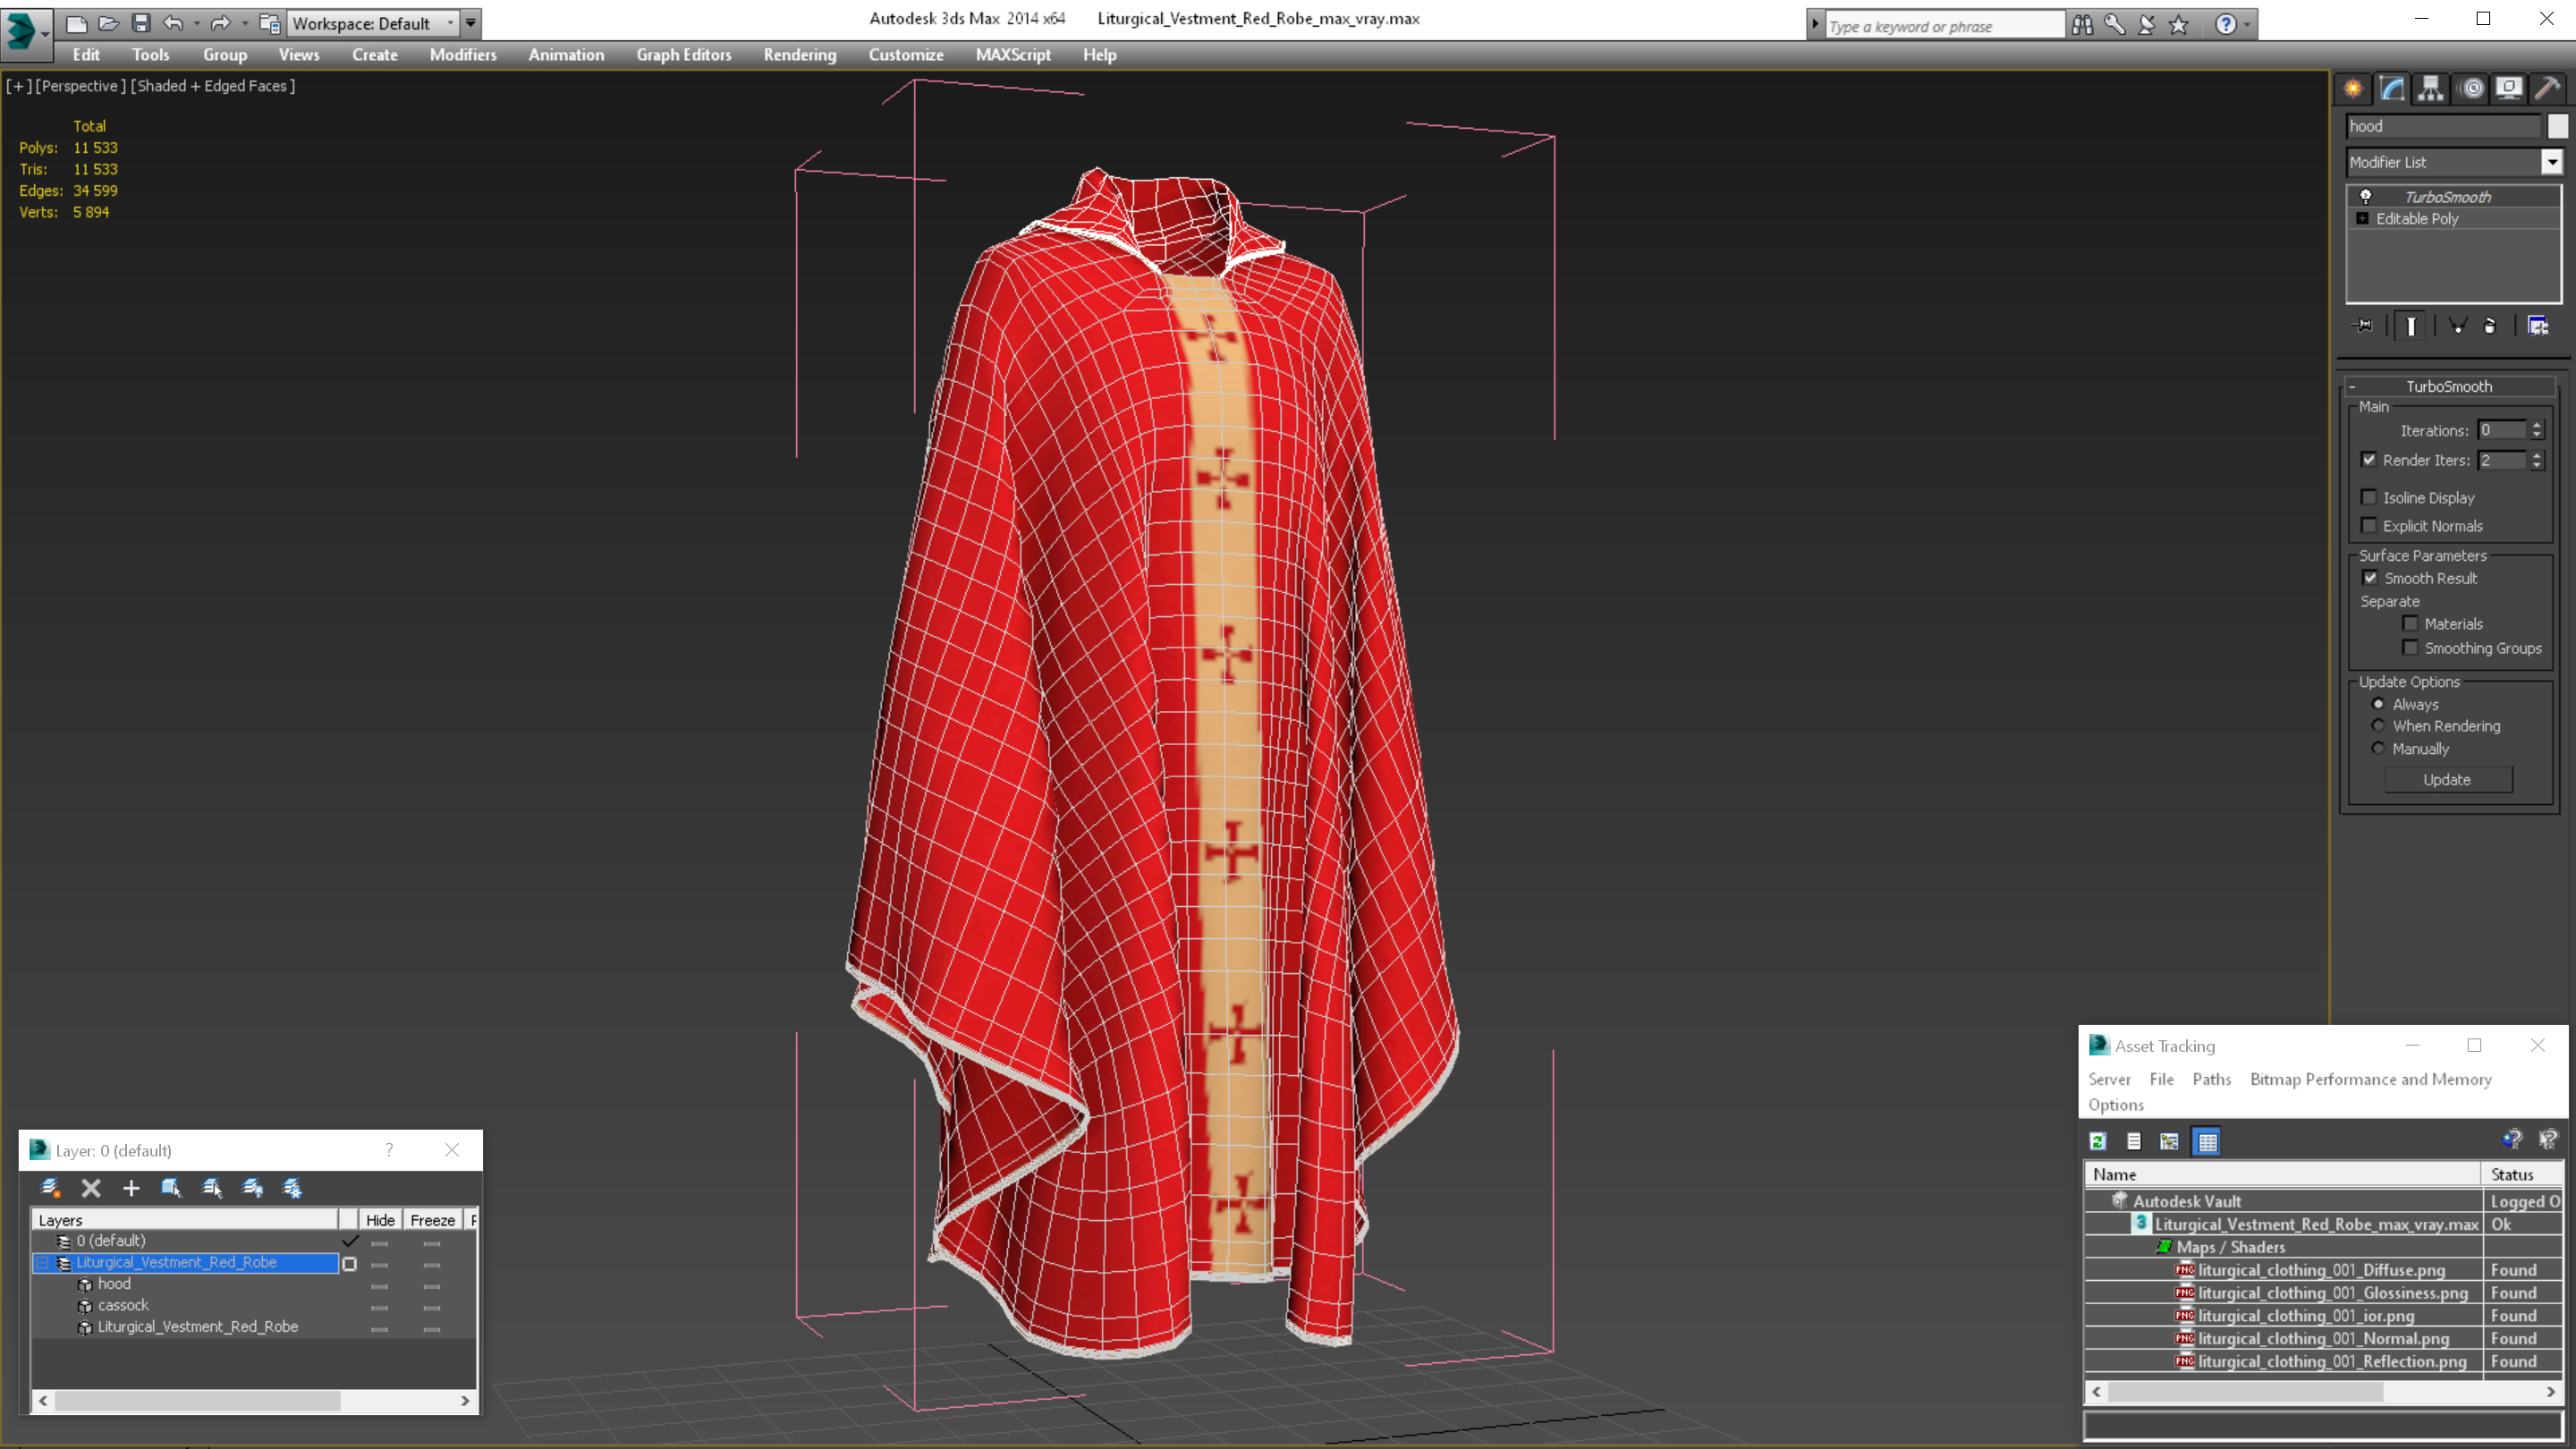Screen dimensions: 2576x1449
Task: Open the Paths menu in Asset Tracking
Action: click(x=2212, y=1079)
